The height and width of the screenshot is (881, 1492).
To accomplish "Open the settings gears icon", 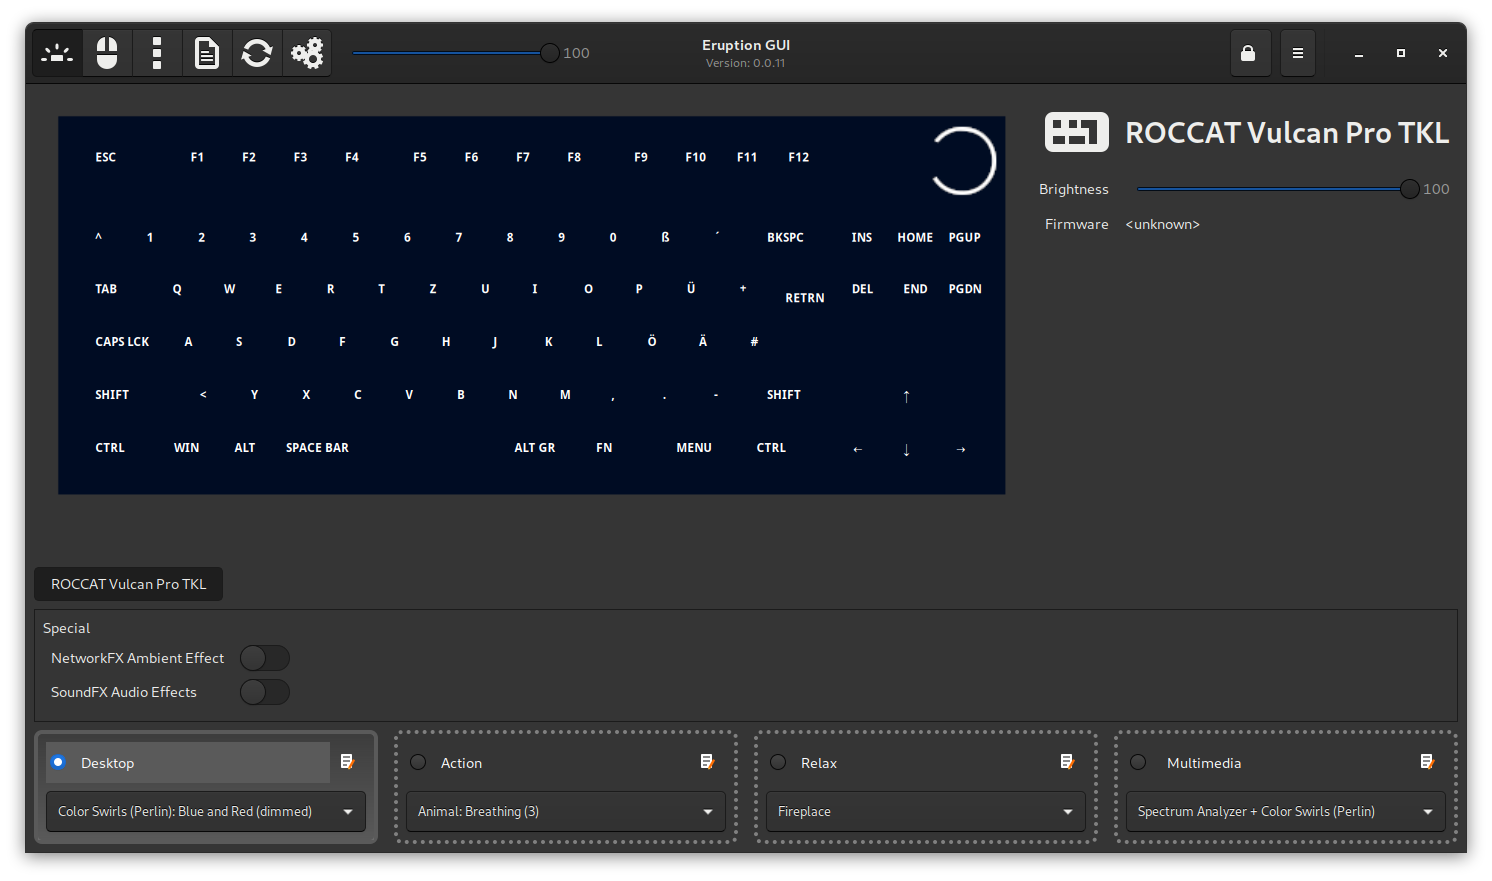I will point(307,53).
